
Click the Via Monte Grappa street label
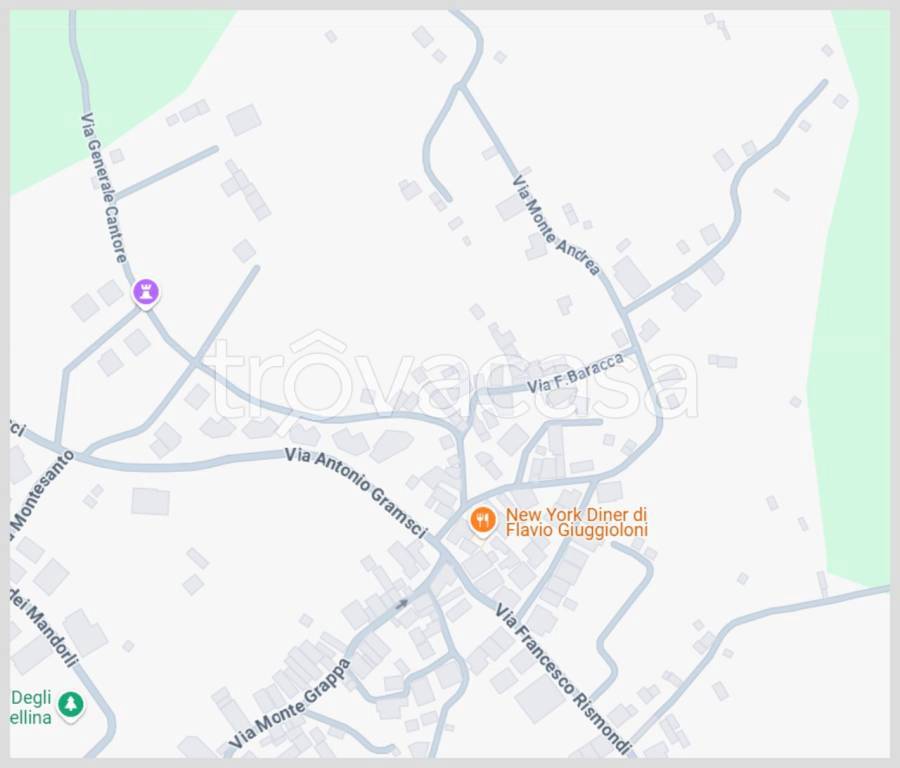(289, 704)
